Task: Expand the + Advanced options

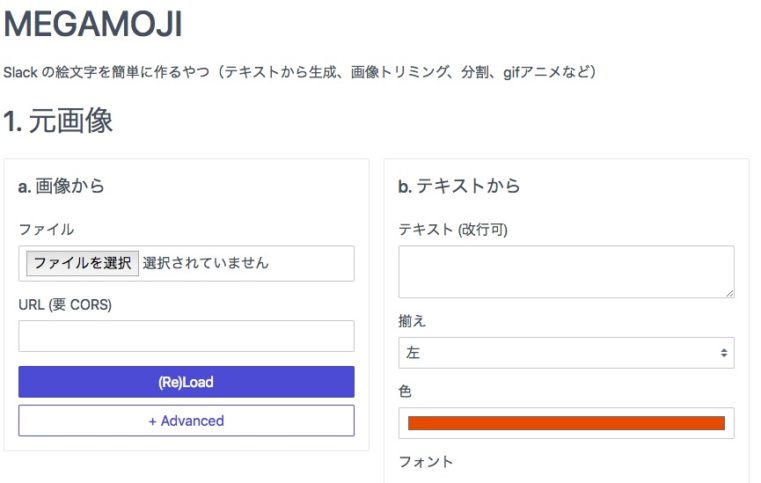Action: coord(186,421)
